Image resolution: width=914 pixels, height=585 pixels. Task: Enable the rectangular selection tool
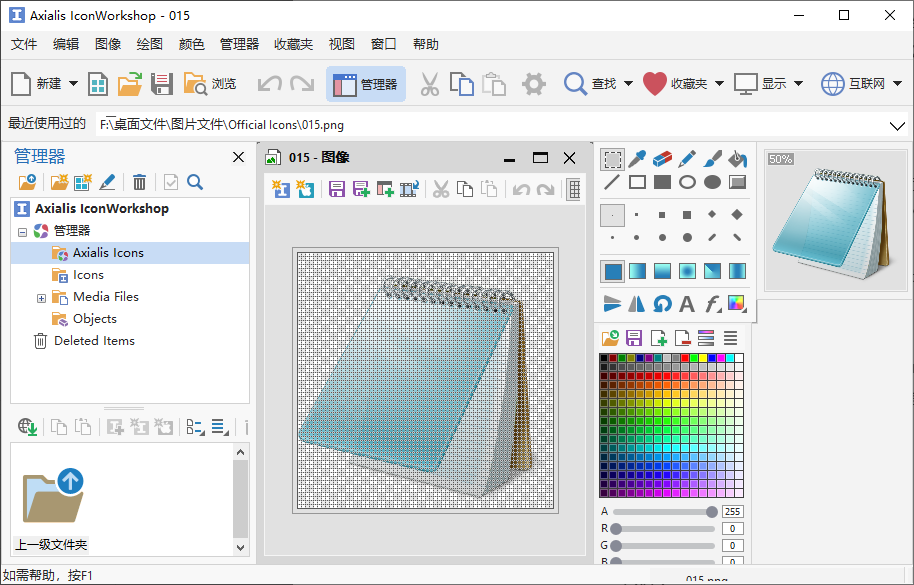pos(612,159)
